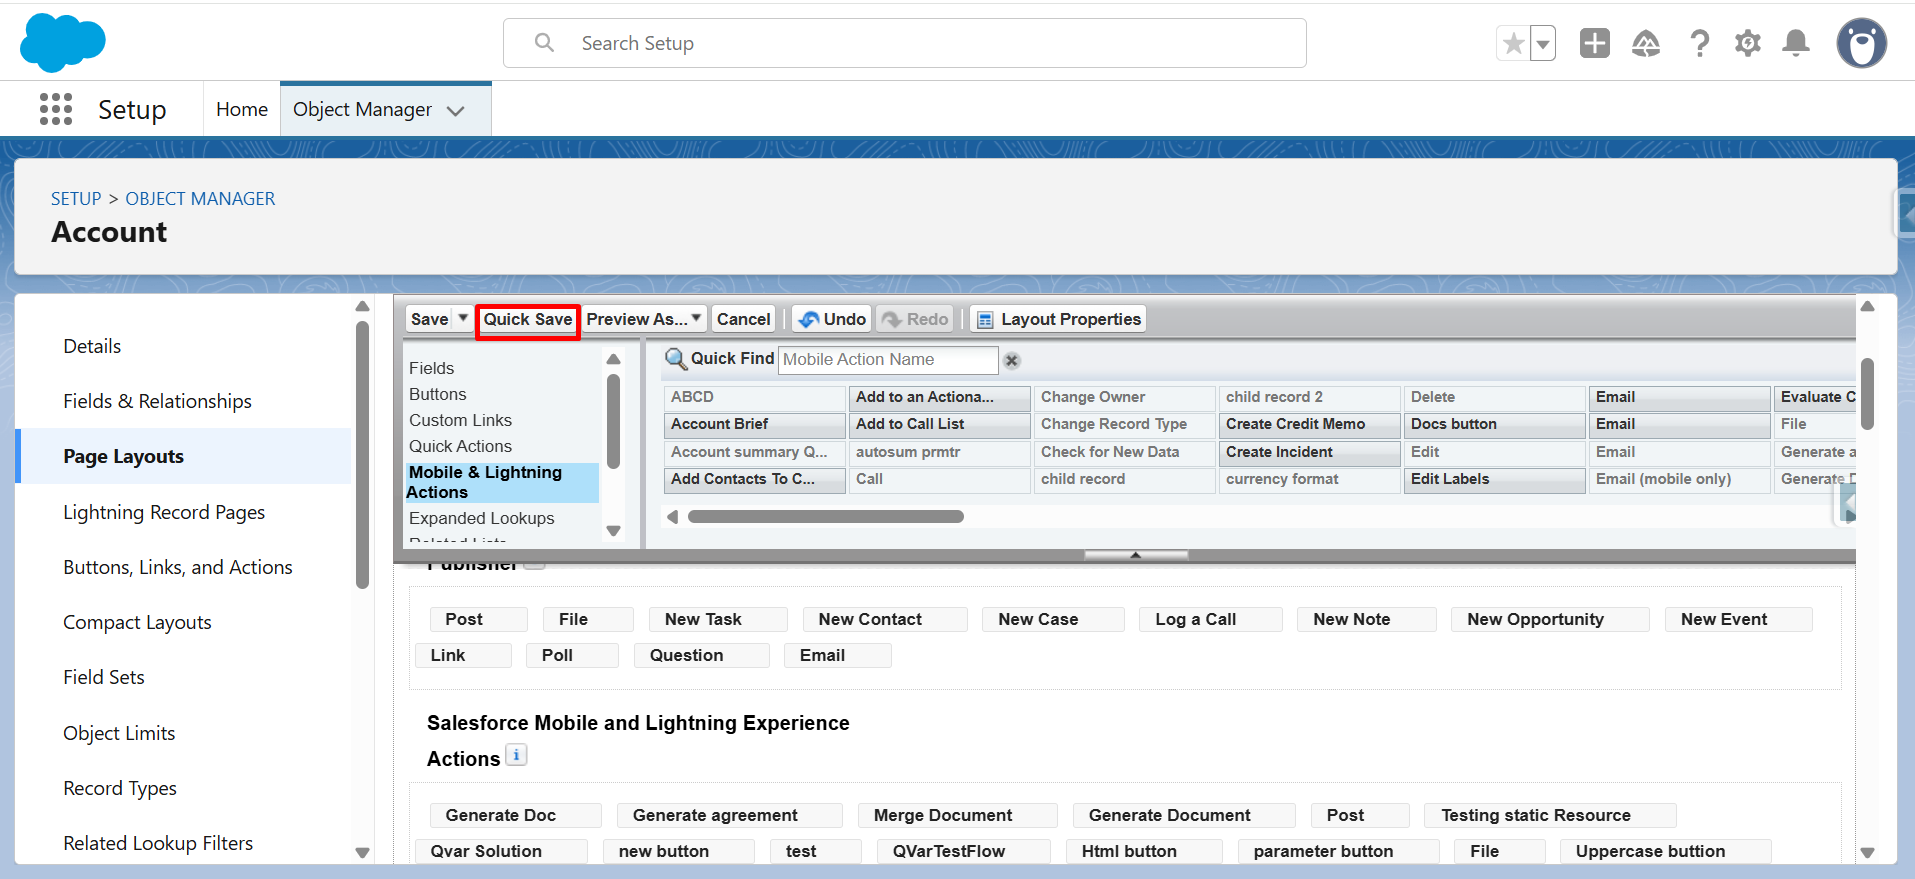Open the Trailhead guidance icon

[1645, 43]
